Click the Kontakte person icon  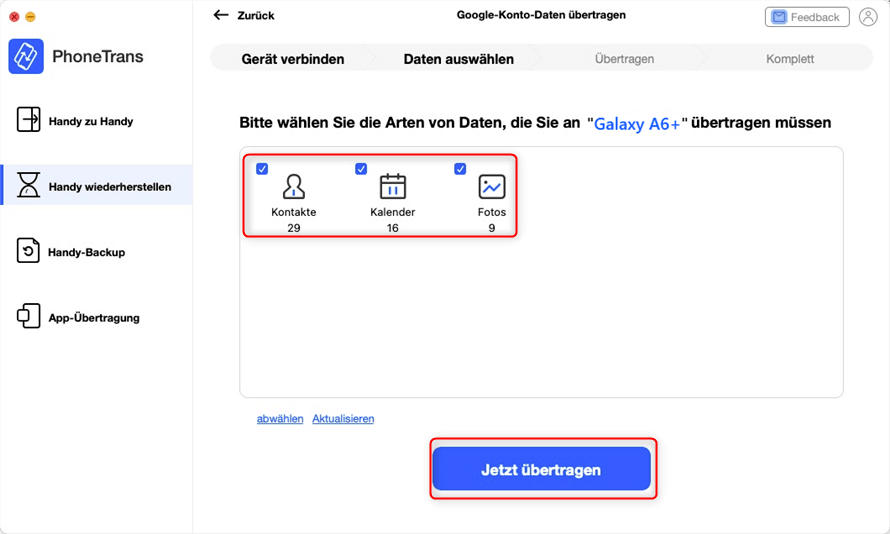tap(293, 187)
